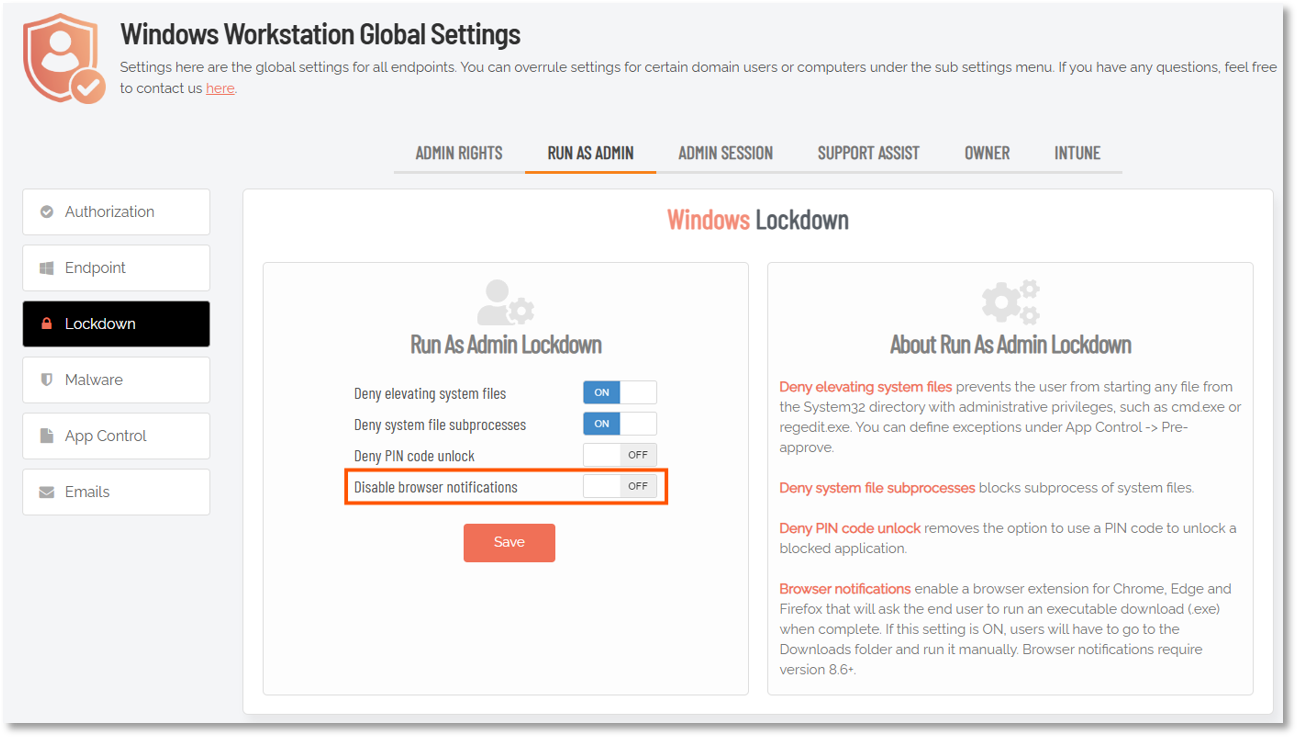Screen dimensions: 1297x737
Task: Select the SUPPORT ASSIST tab
Action: [868, 153]
